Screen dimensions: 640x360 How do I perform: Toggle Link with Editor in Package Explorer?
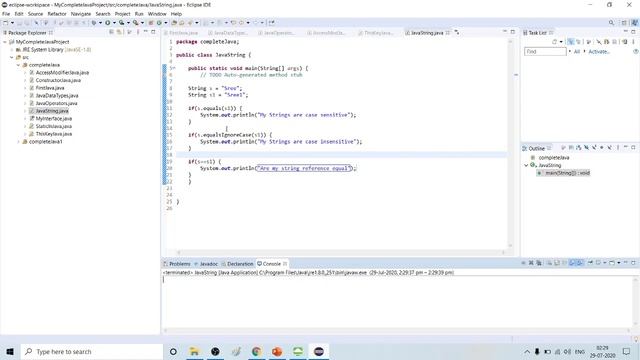point(119,32)
